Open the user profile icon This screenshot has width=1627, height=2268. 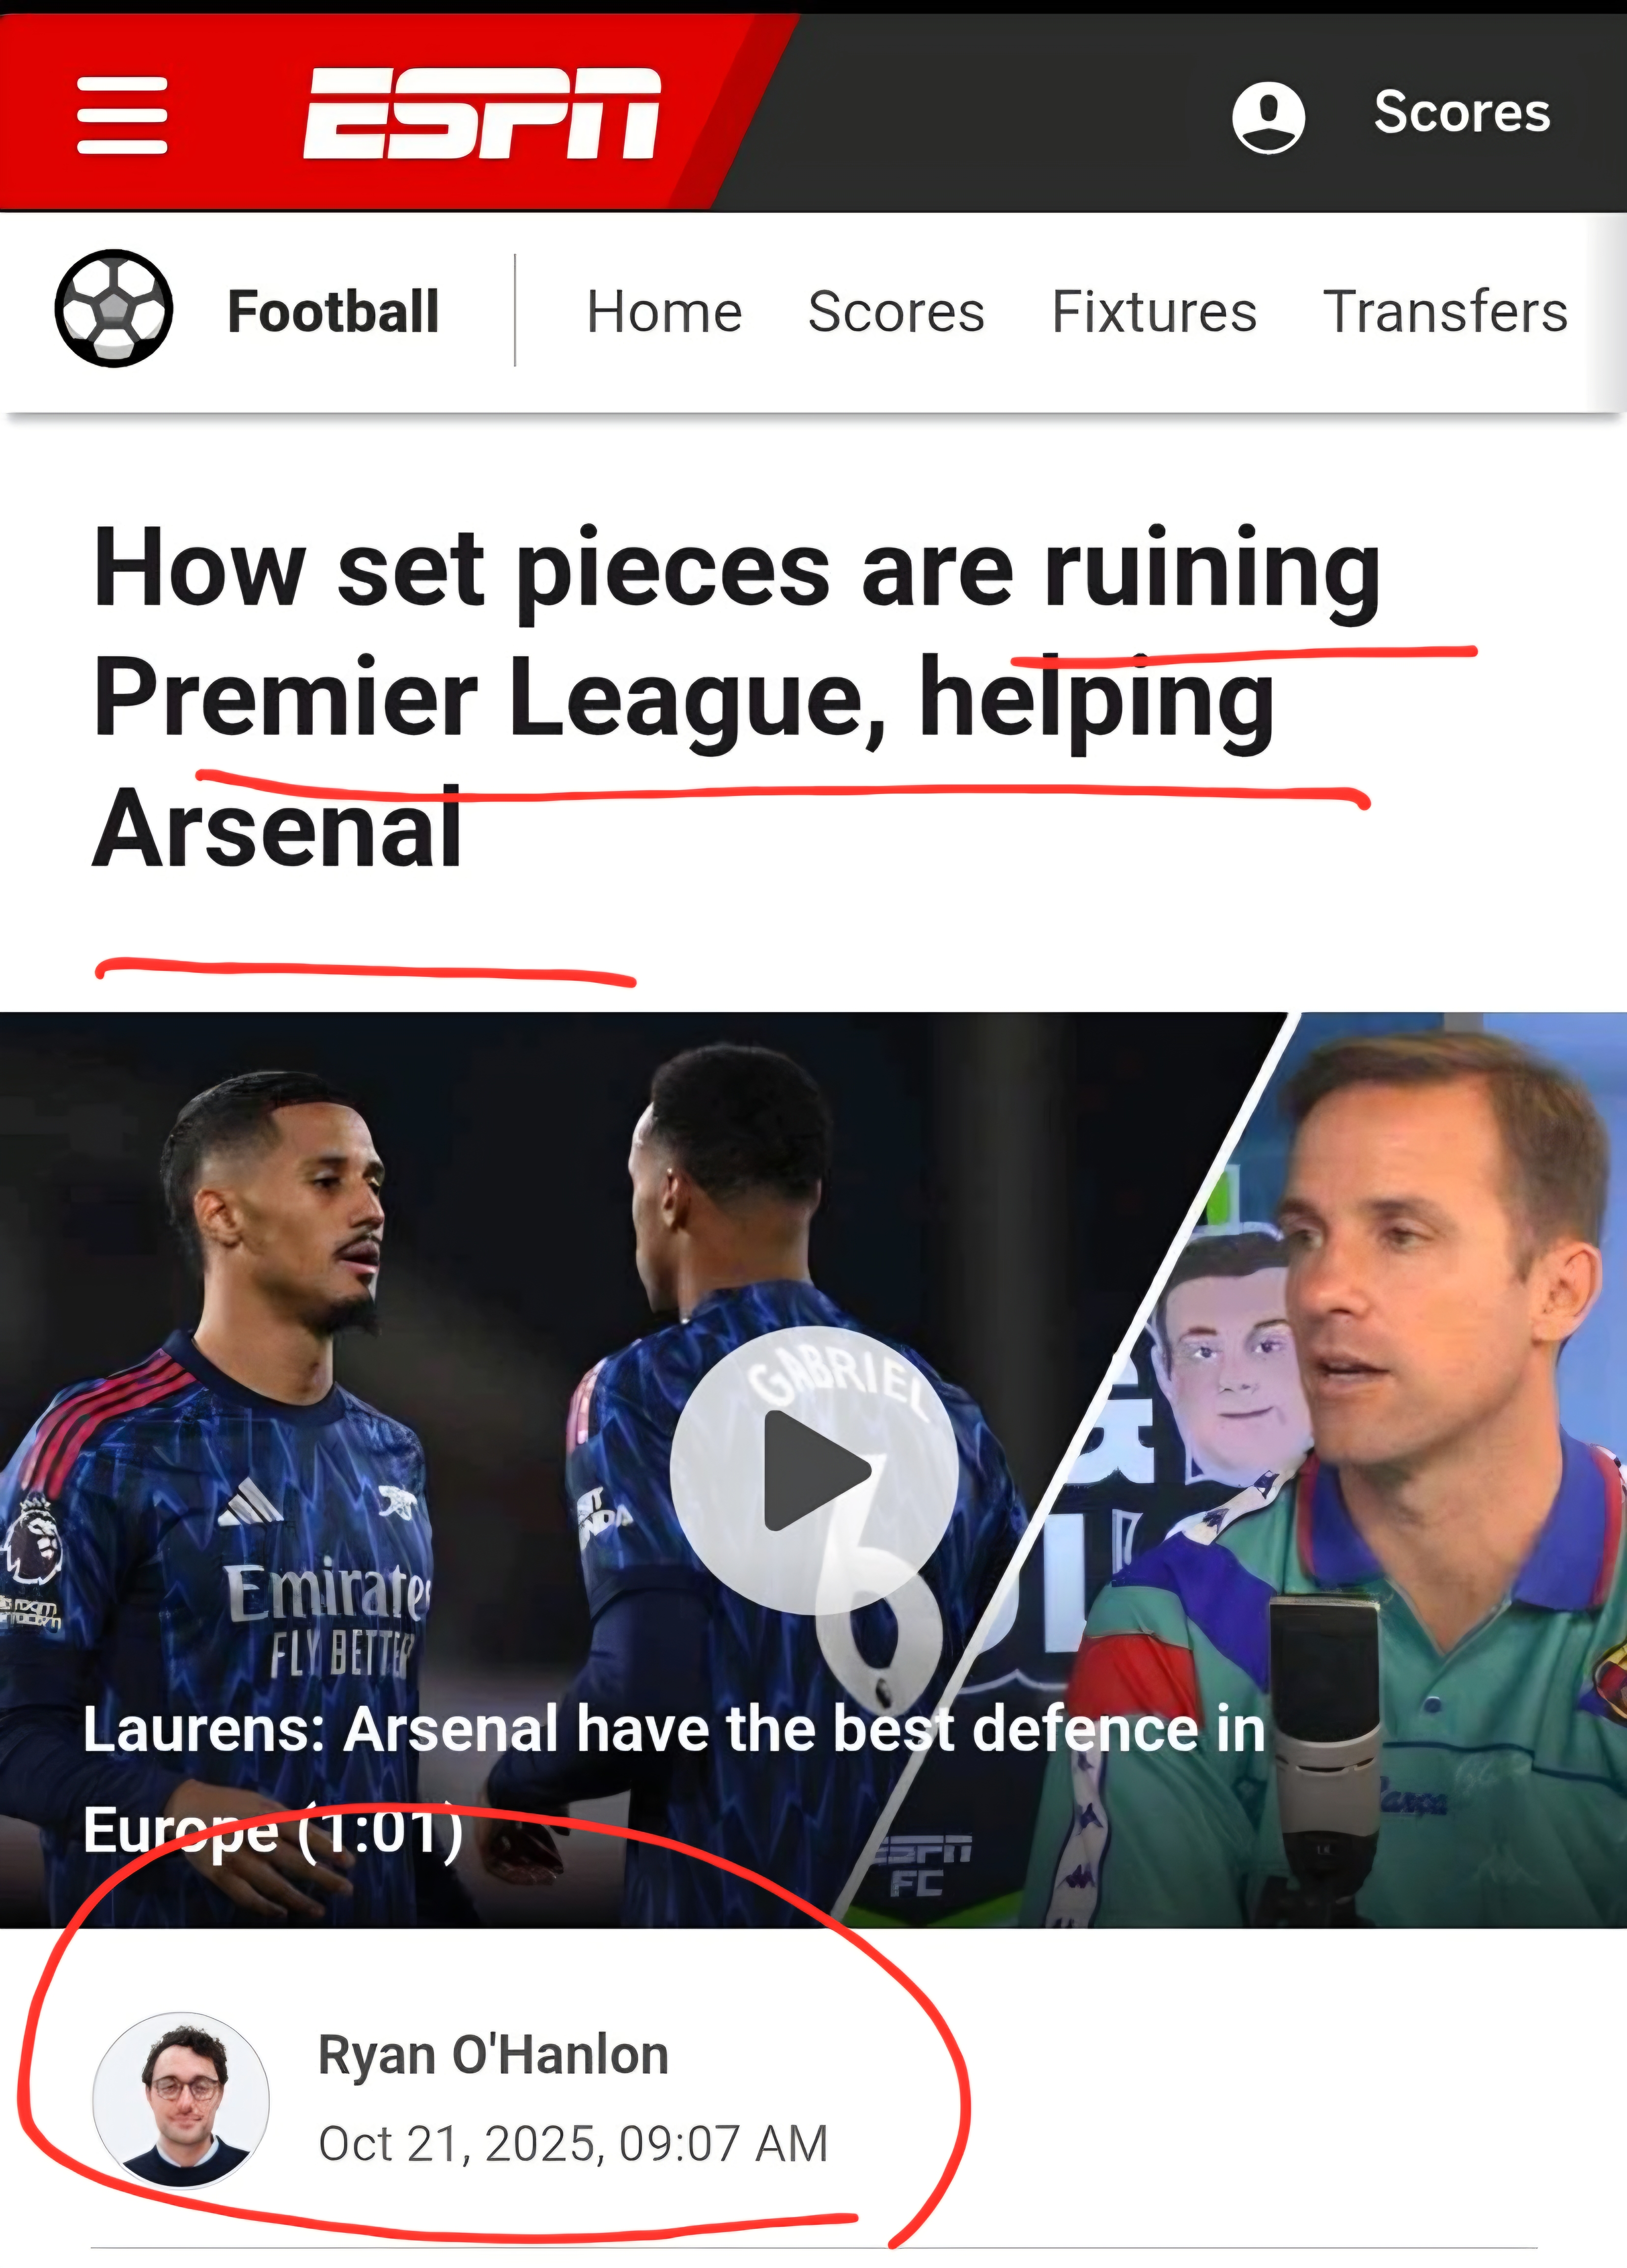click(1268, 117)
